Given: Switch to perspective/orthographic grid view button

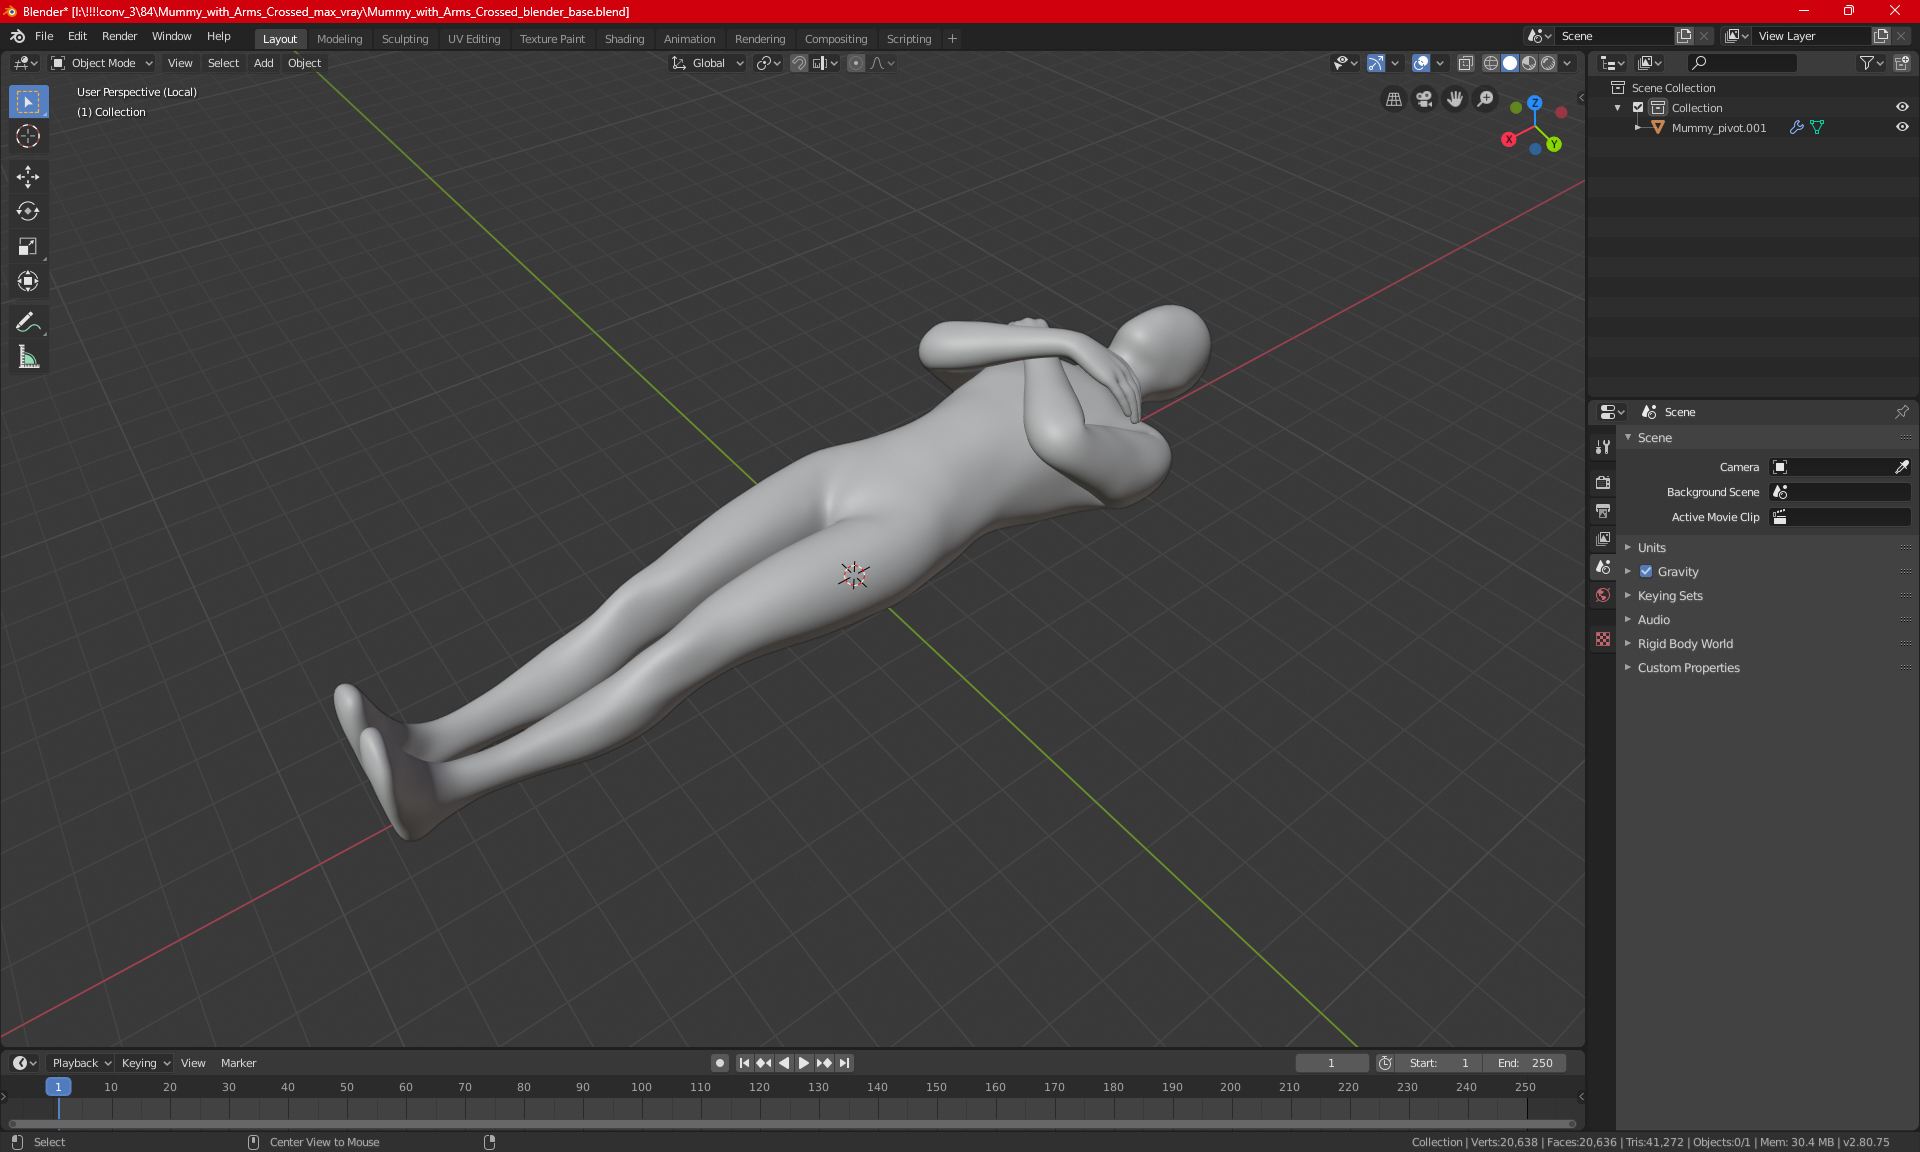Looking at the screenshot, I should [x=1393, y=99].
